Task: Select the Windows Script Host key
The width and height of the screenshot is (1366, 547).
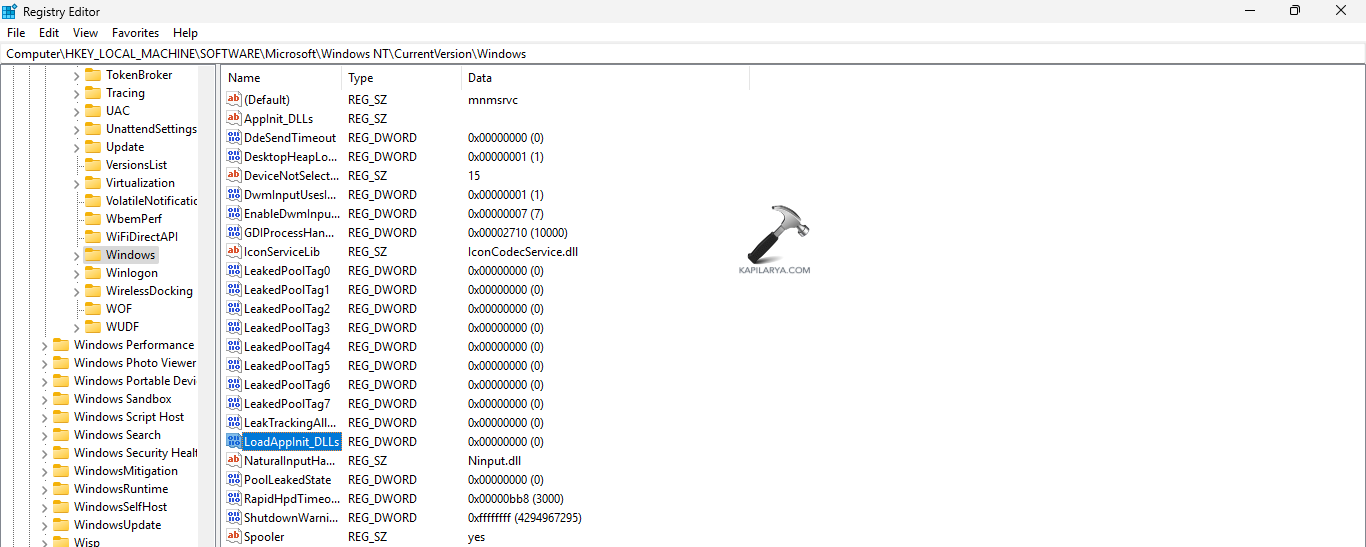Action: click(x=129, y=417)
